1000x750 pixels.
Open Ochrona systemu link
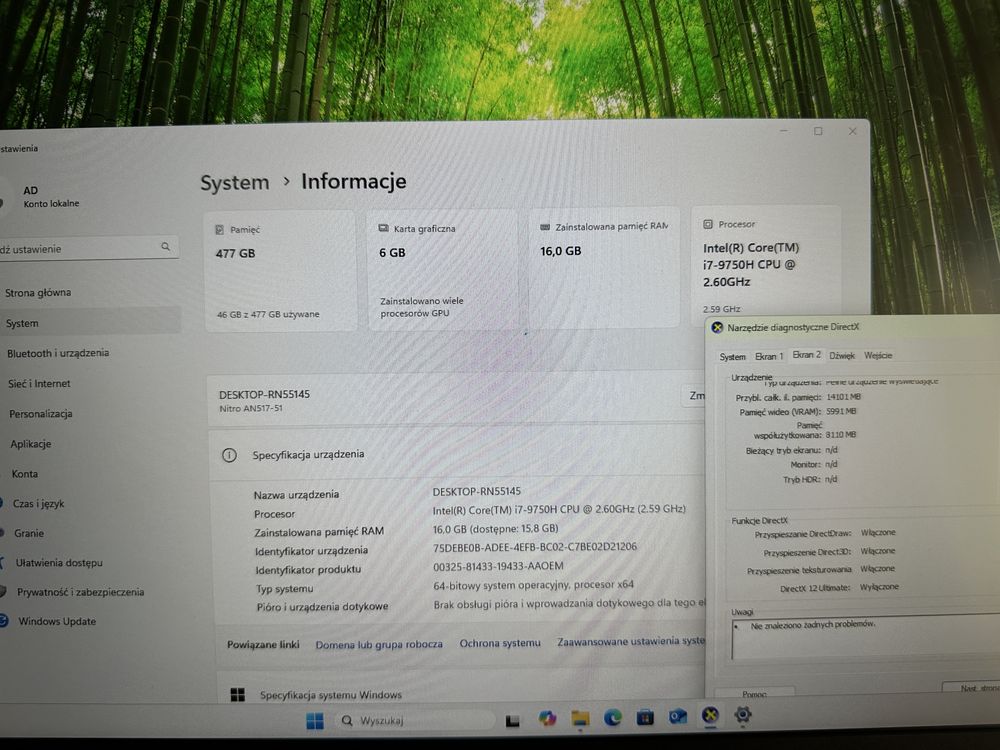500,643
